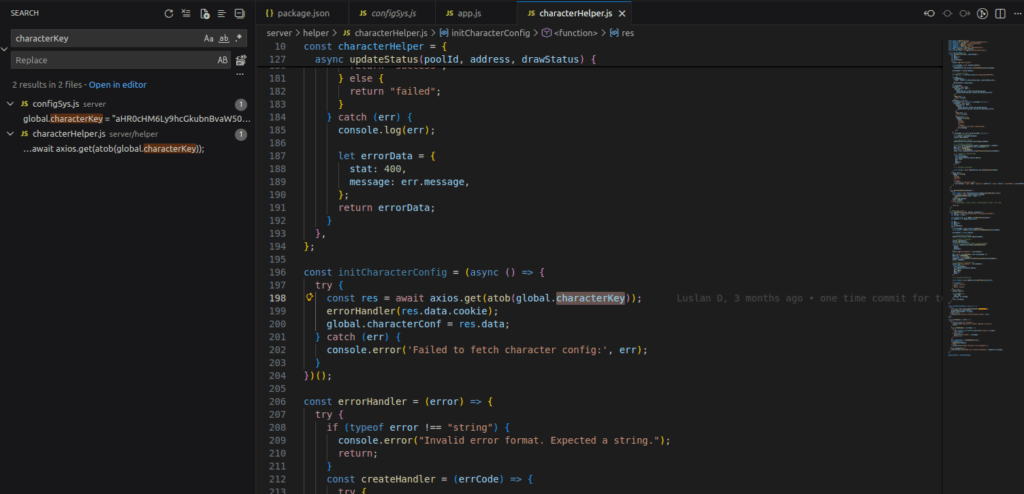The image size is (1024, 494).
Task: Collapse the Replace field toggle chevron
Action: [5, 49]
